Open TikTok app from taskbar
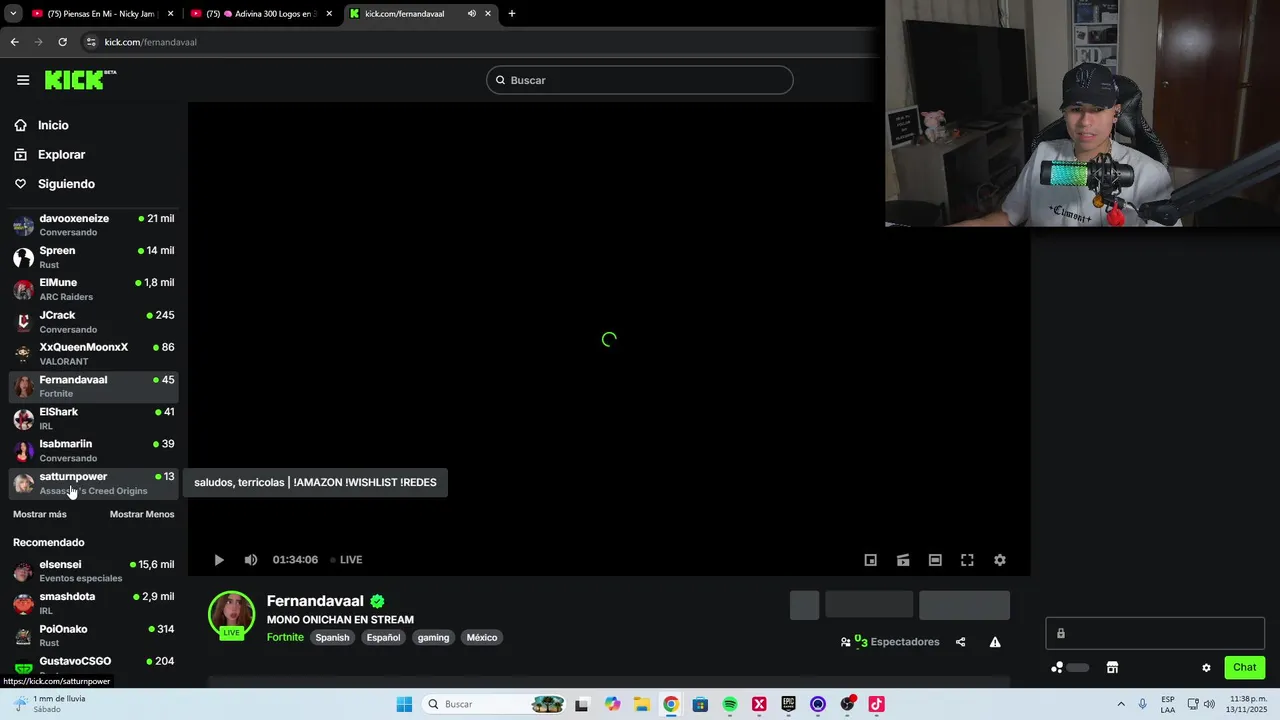This screenshot has width=1280, height=720. (876, 704)
